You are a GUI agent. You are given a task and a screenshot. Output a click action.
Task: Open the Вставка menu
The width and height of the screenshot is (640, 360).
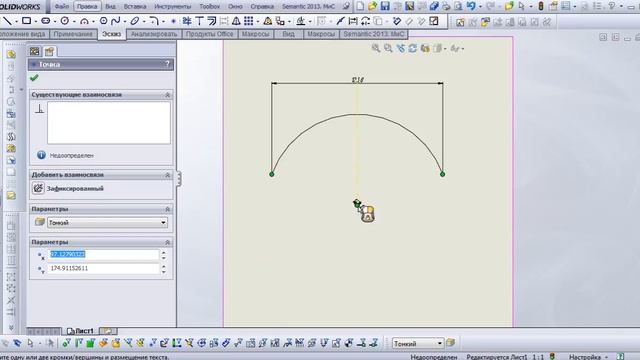click(x=135, y=7)
